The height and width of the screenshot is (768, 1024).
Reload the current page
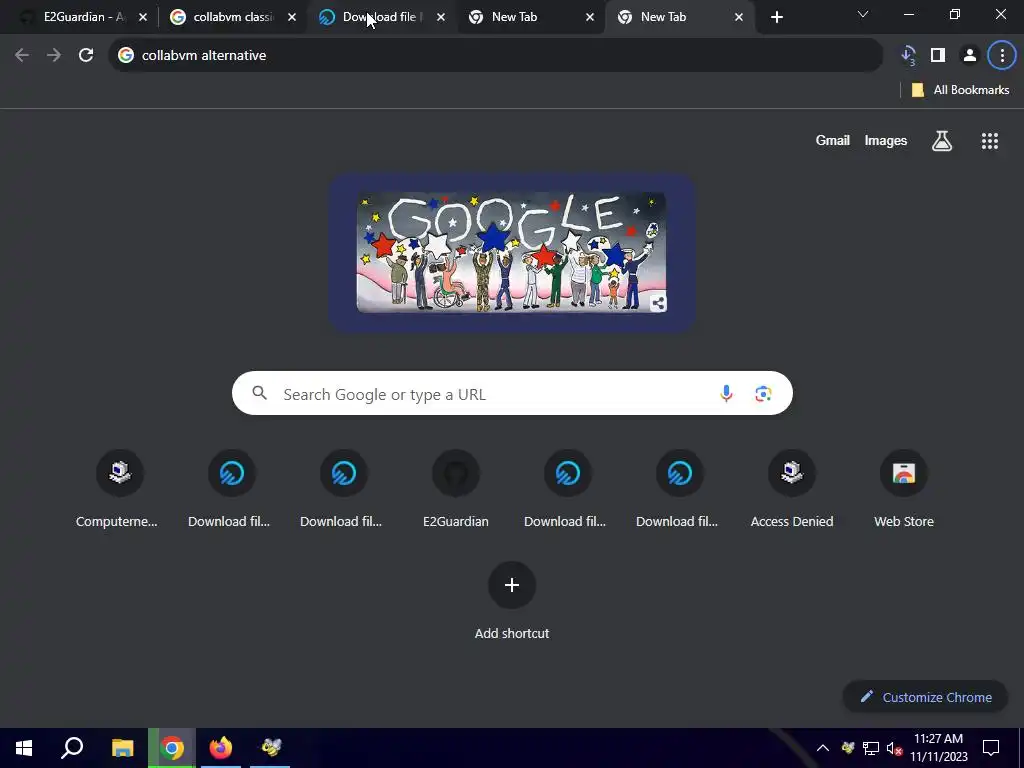(86, 56)
